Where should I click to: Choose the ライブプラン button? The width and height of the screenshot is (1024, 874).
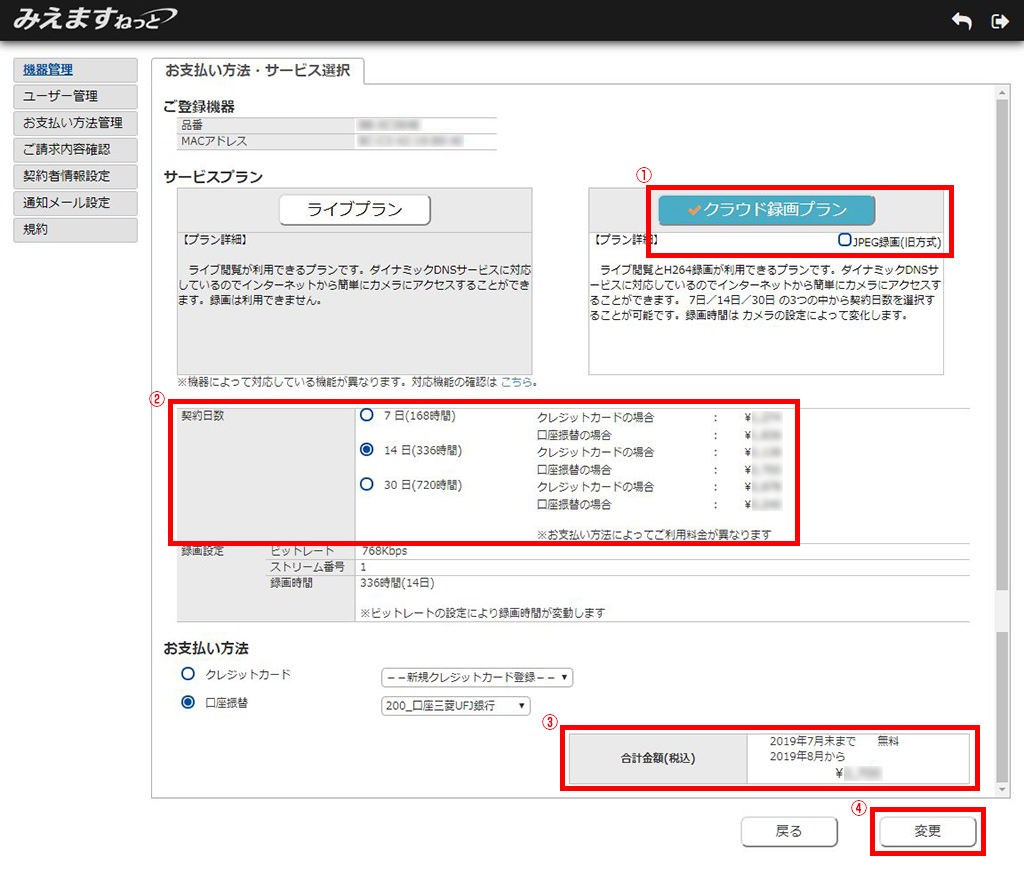pos(354,210)
